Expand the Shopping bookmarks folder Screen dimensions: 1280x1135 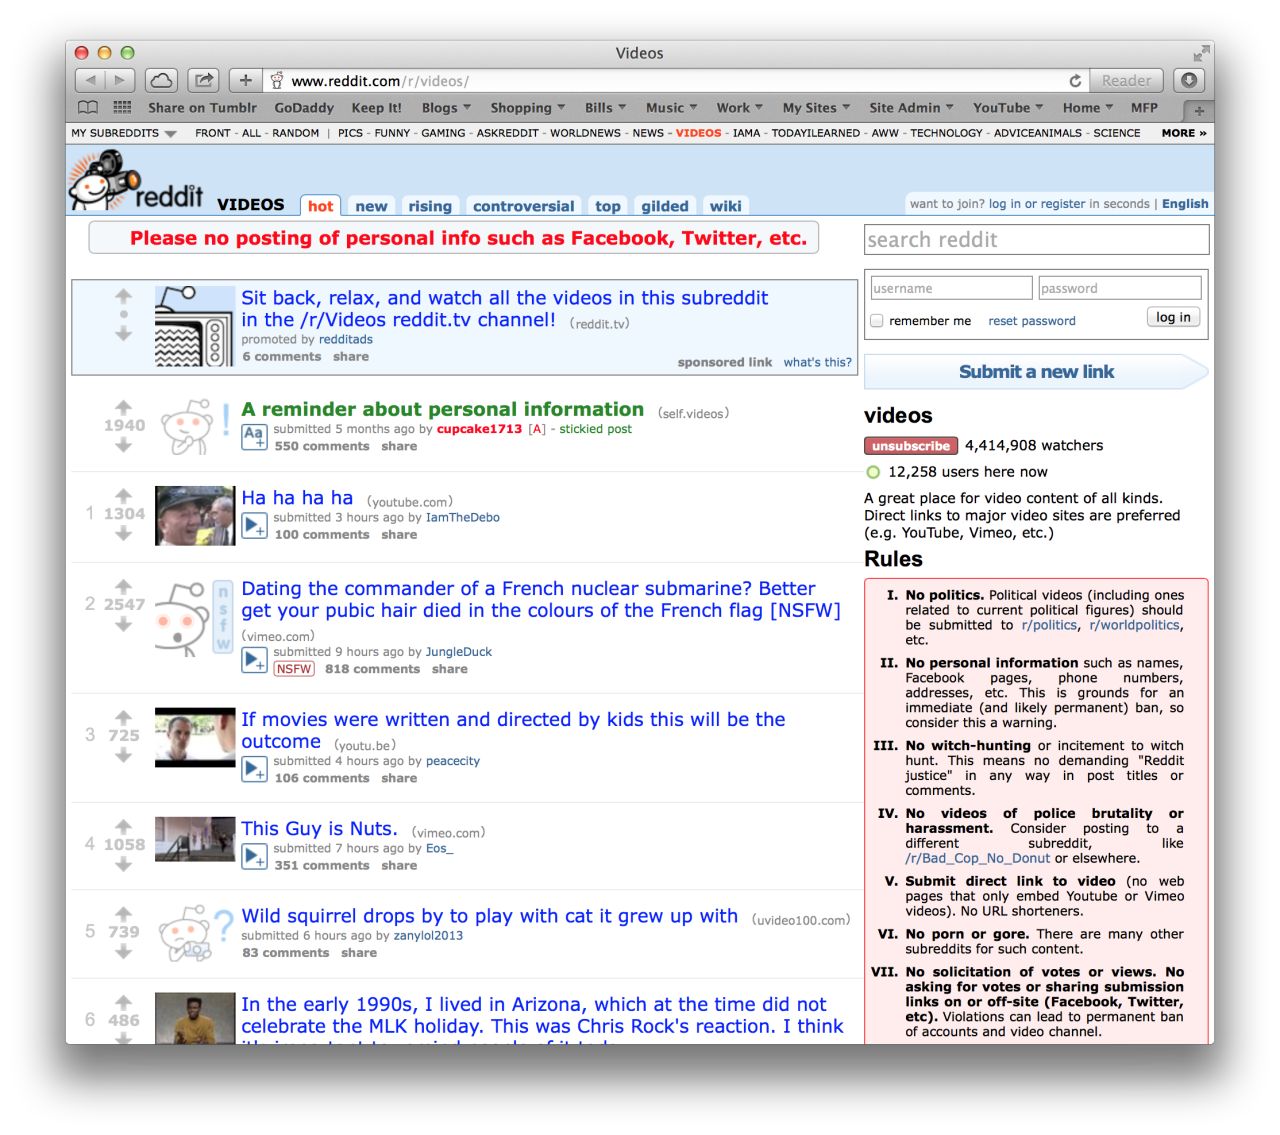click(x=527, y=108)
